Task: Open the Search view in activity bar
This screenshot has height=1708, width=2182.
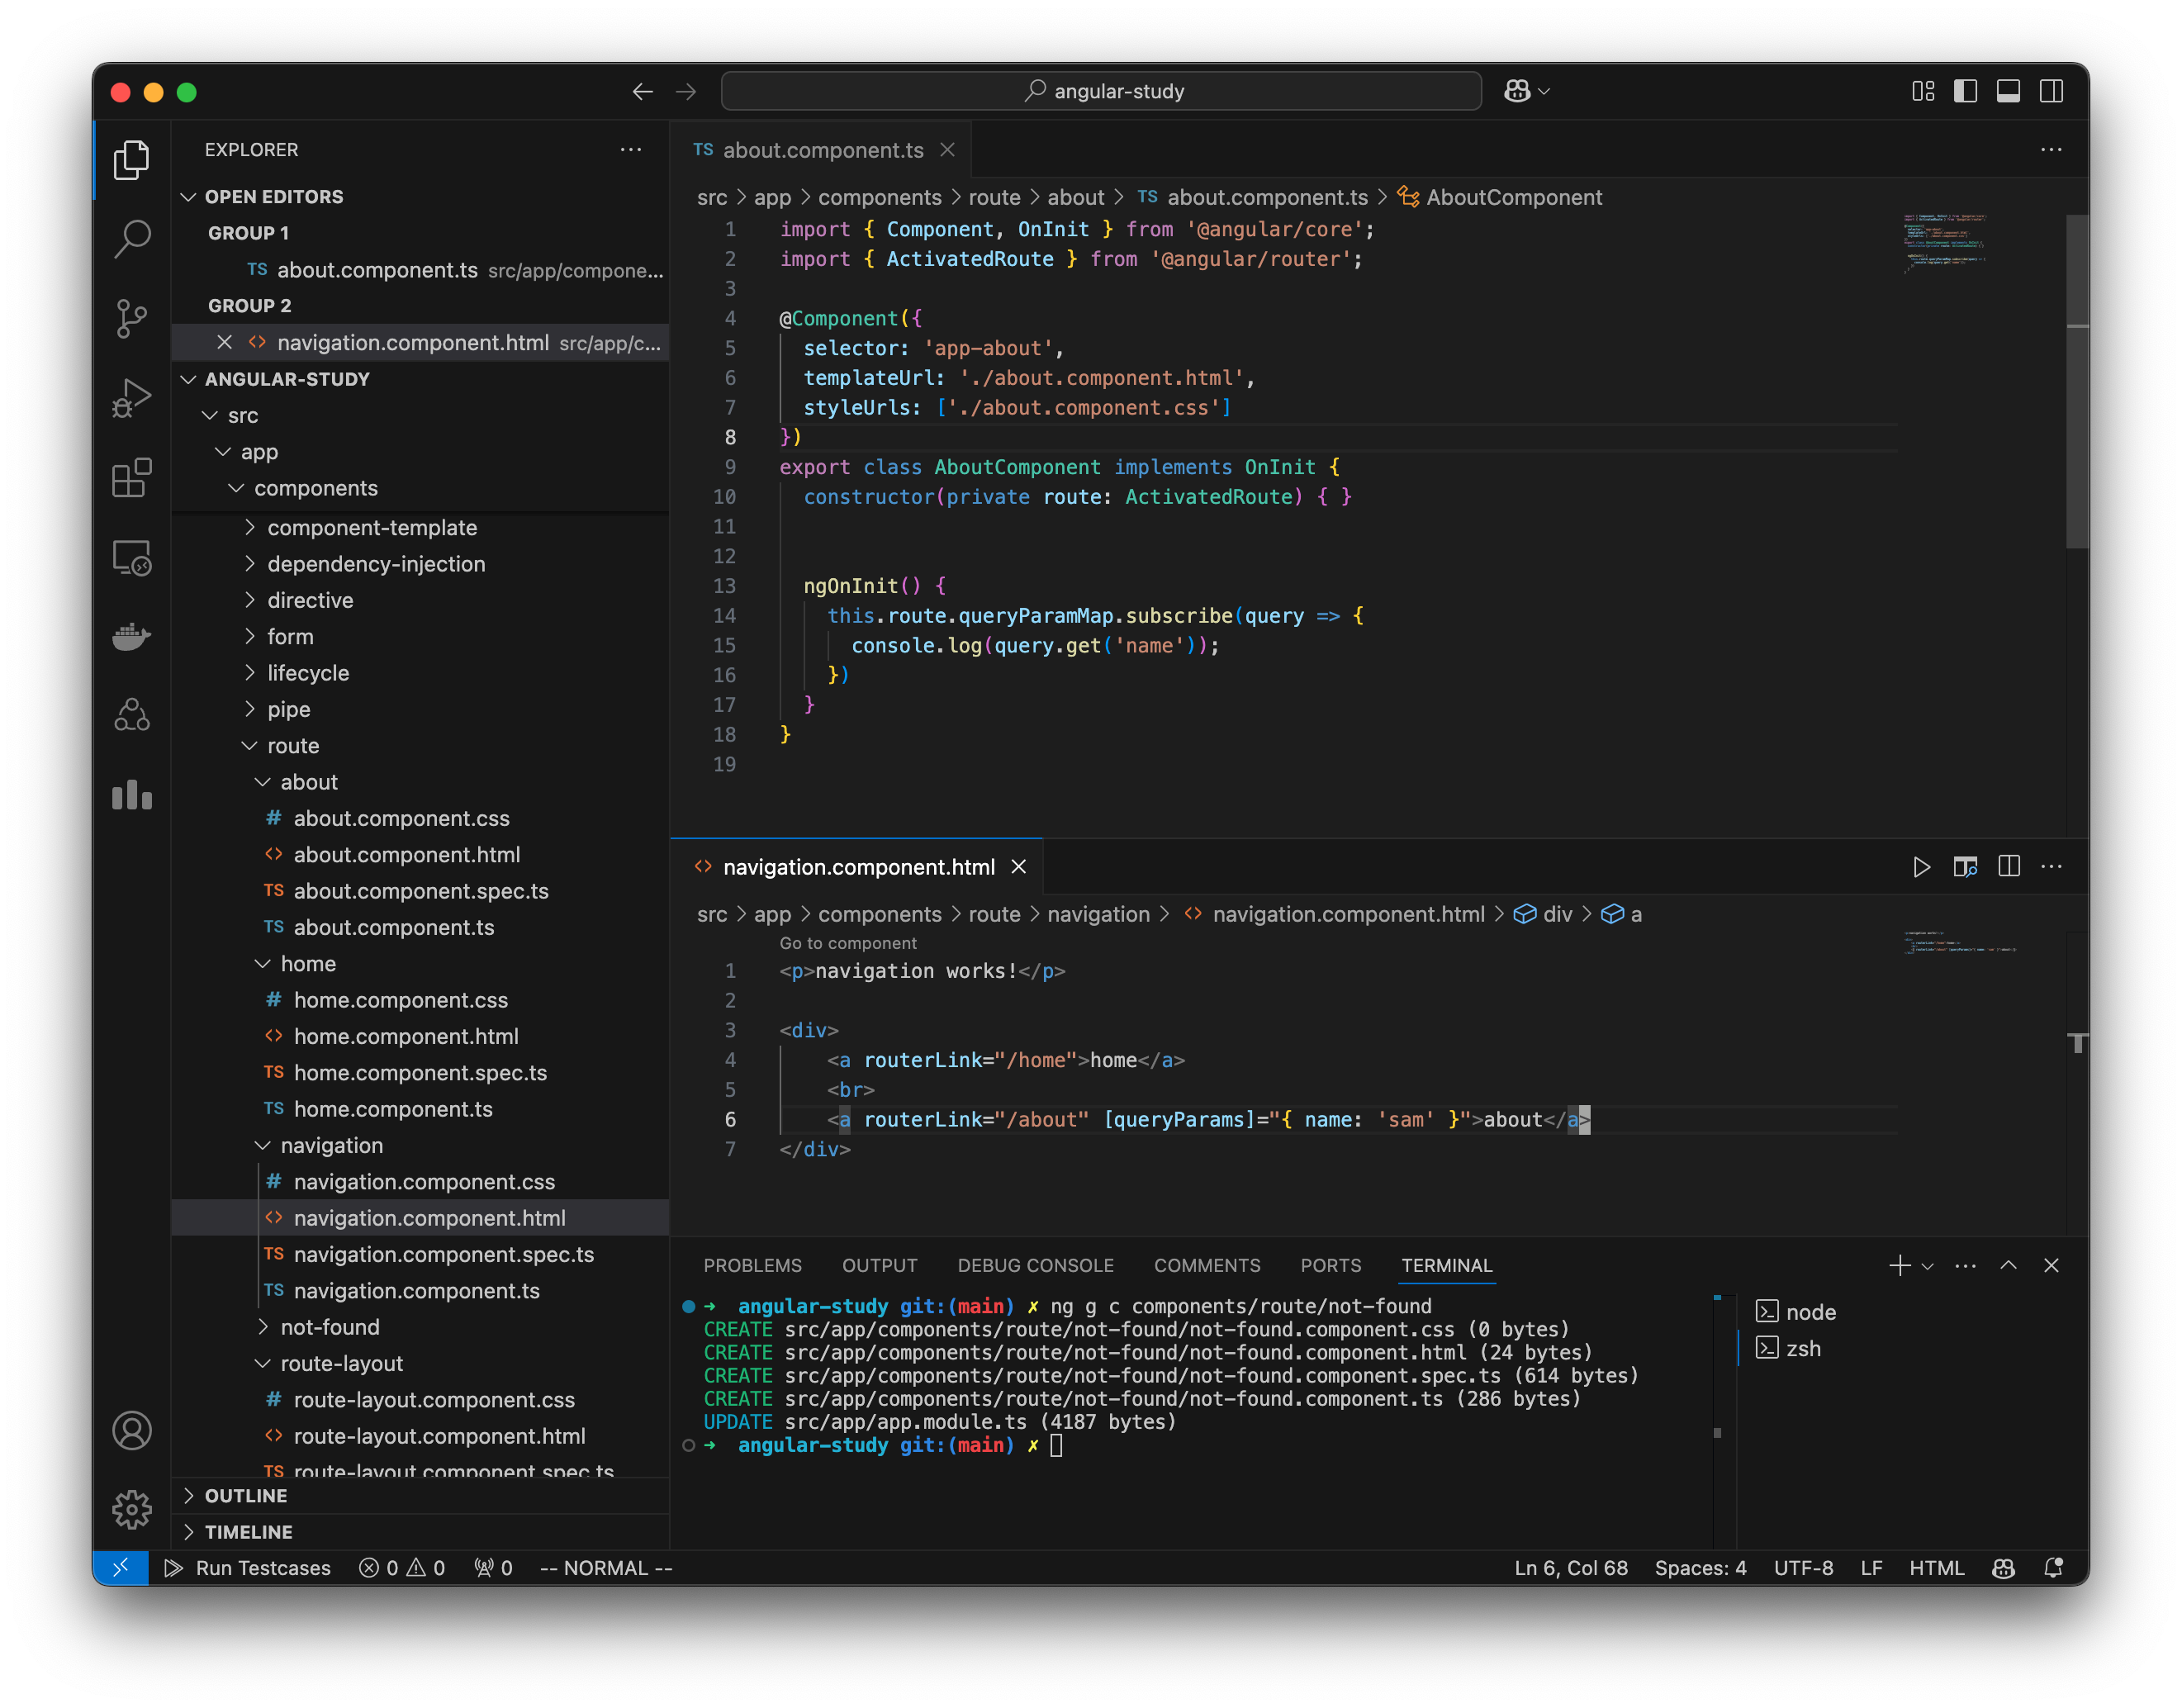Action: [132, 239]
